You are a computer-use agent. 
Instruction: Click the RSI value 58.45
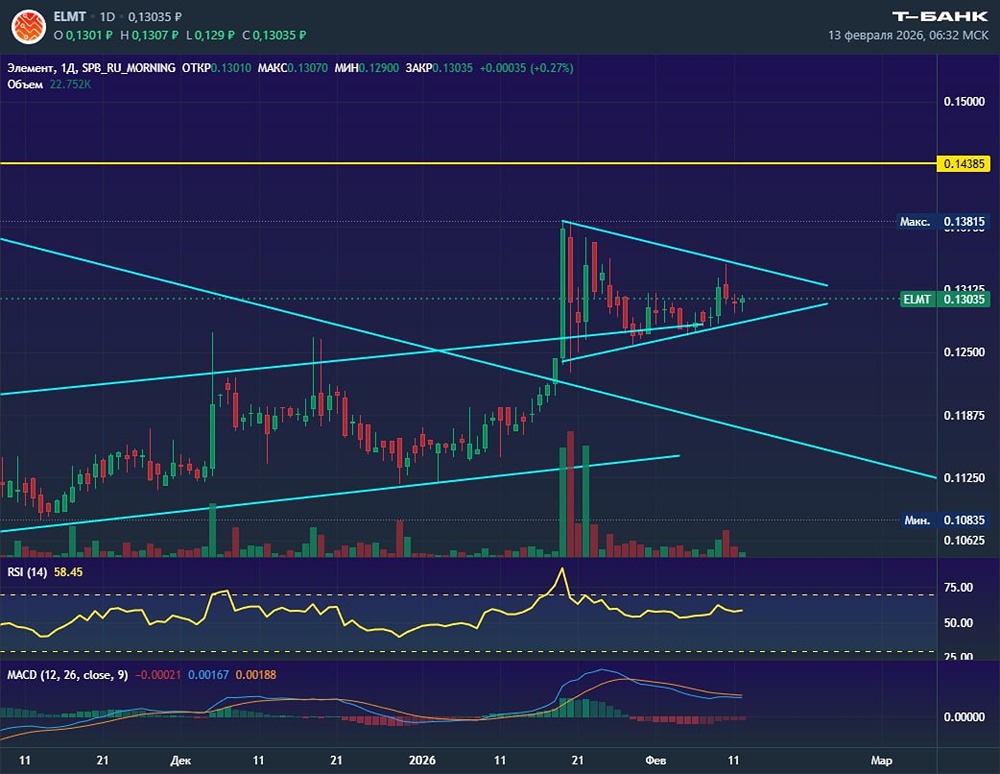pyautogui.click(x=68, y=572)
